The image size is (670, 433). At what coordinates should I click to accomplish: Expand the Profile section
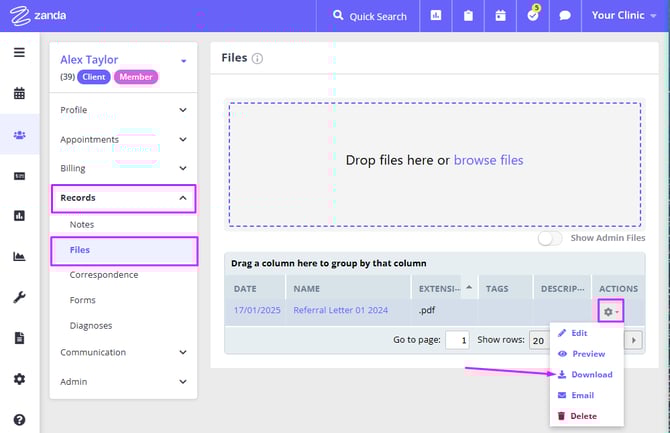pos(123,110)
